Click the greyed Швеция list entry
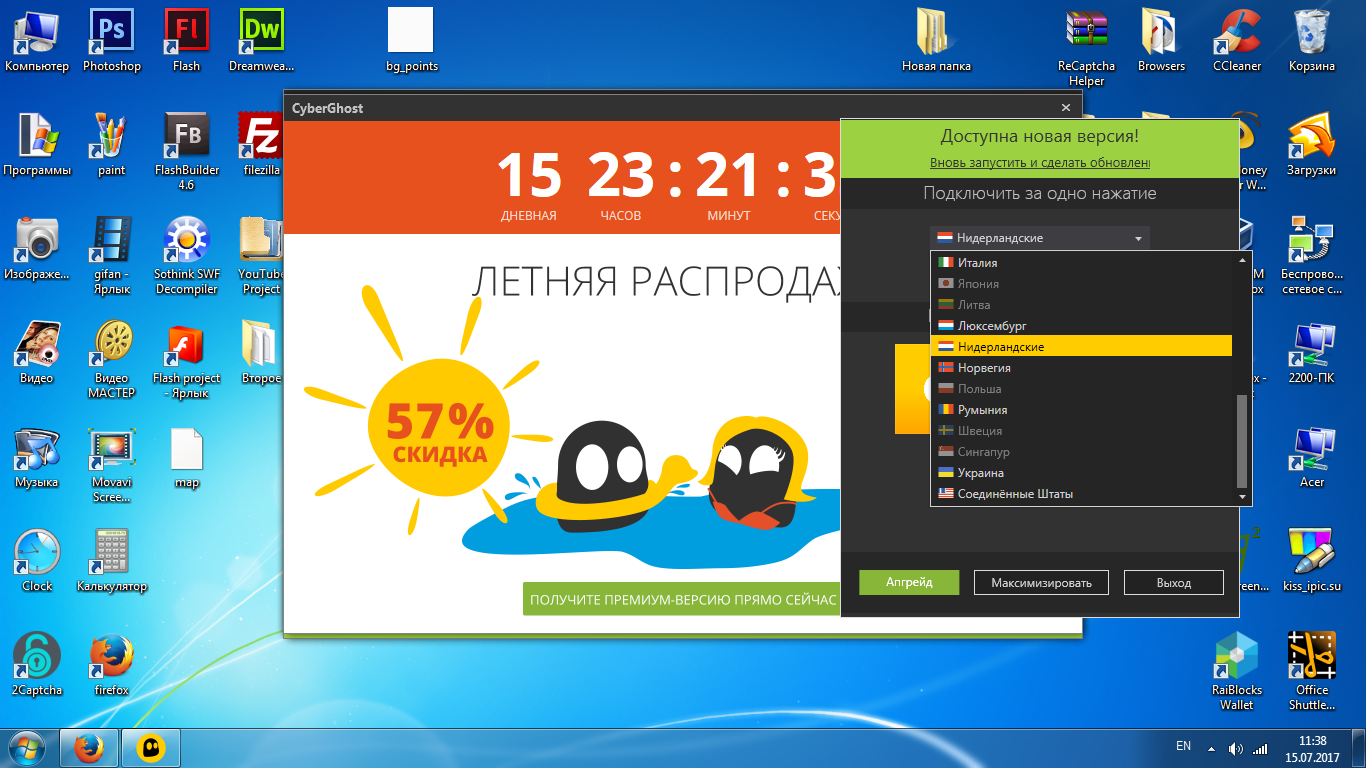 (x=1081, y=431)
